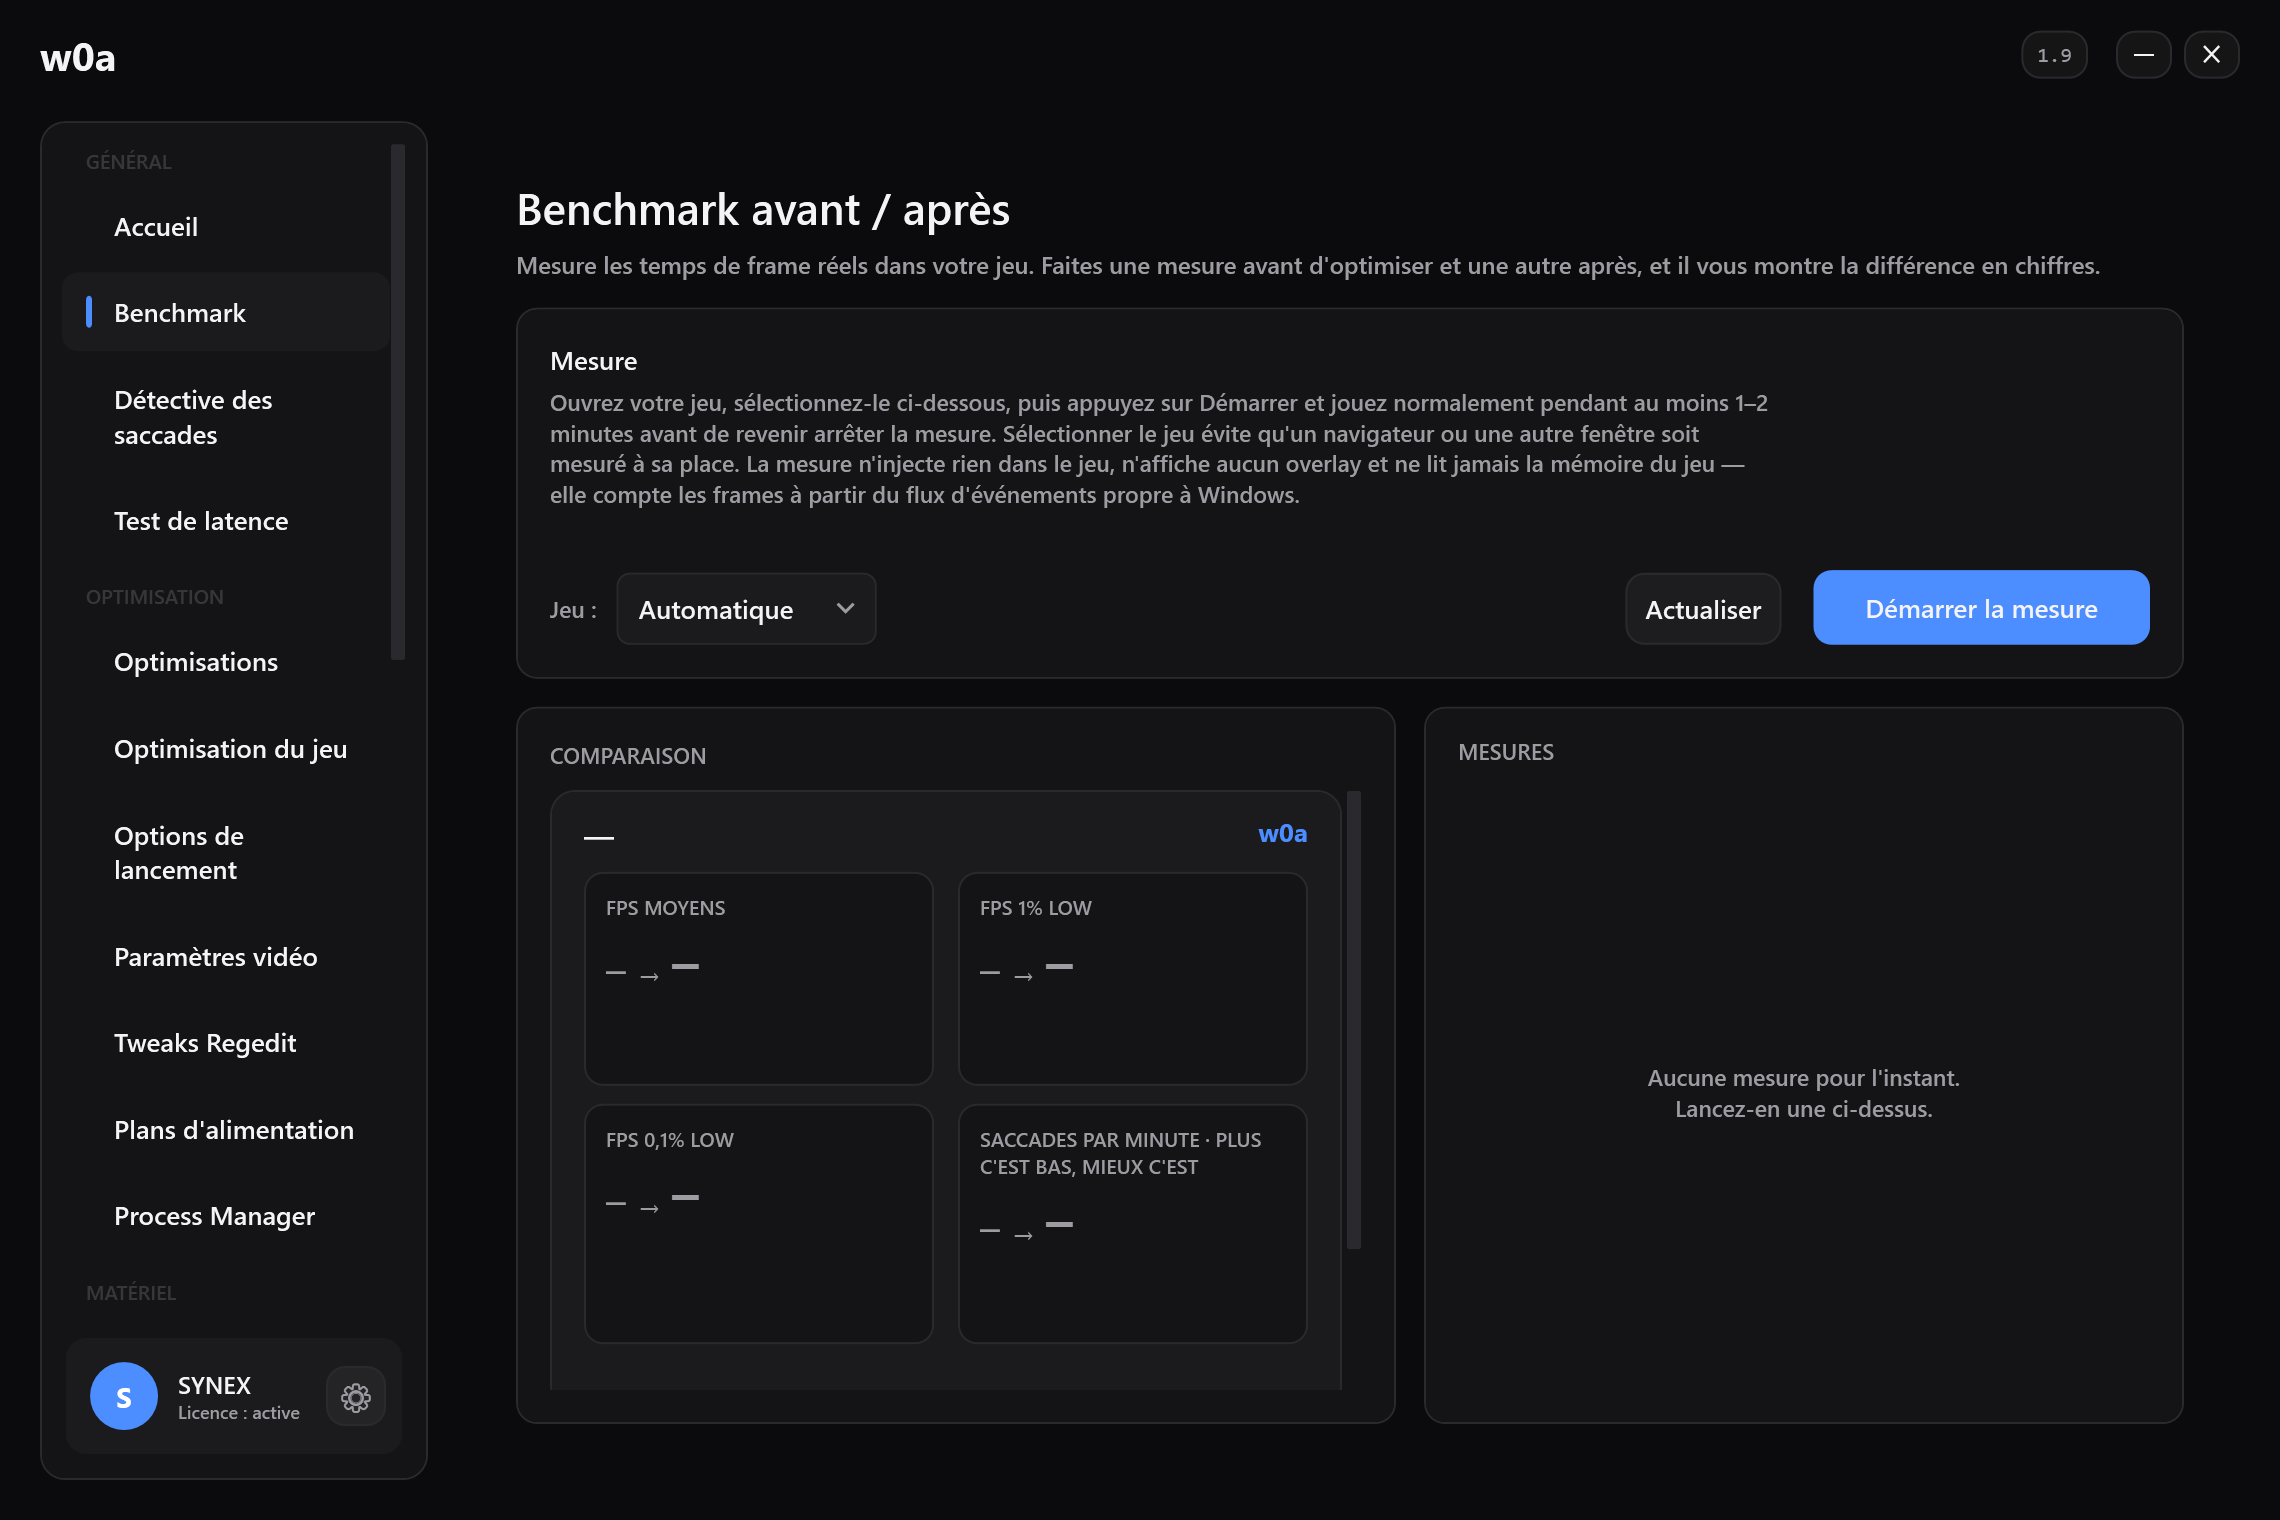Open Process Manager
2280x1520 pixels.
coord(226,1216)
